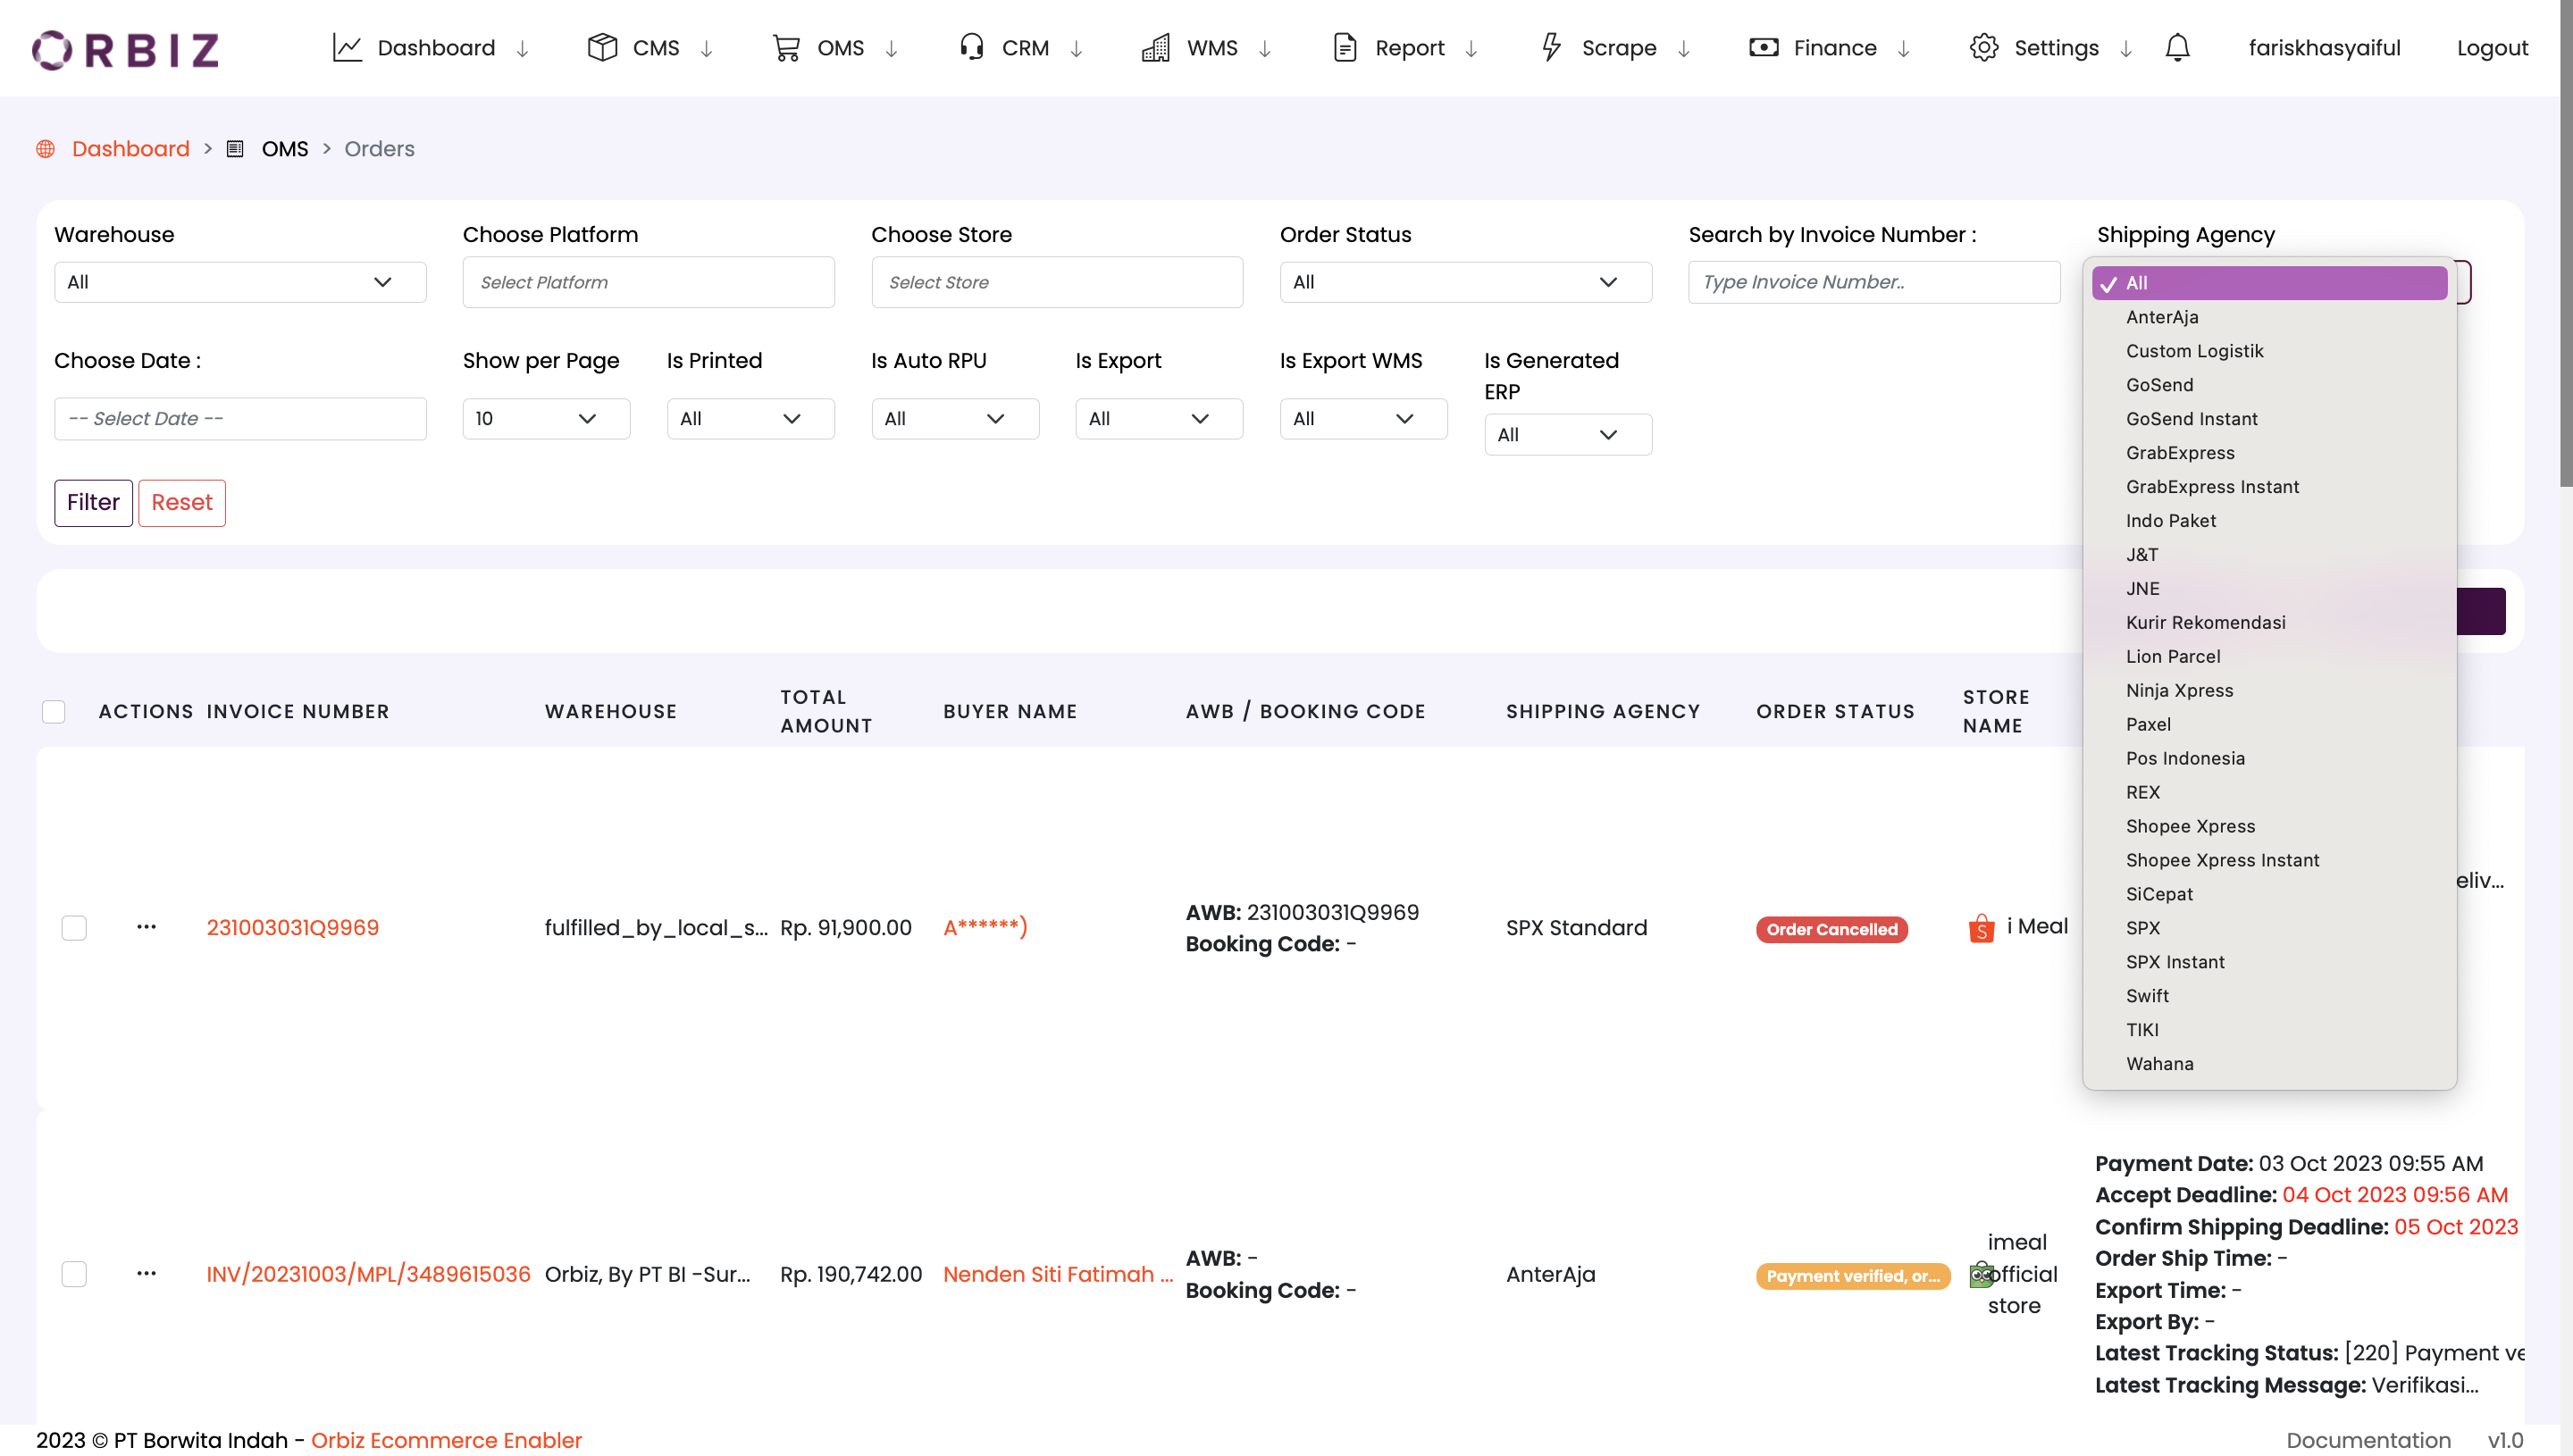The height and width of the screenshot is (1456, 2573).
Task: Open fariskhasyaiful user profile
Action: [x=2324, y=48]
